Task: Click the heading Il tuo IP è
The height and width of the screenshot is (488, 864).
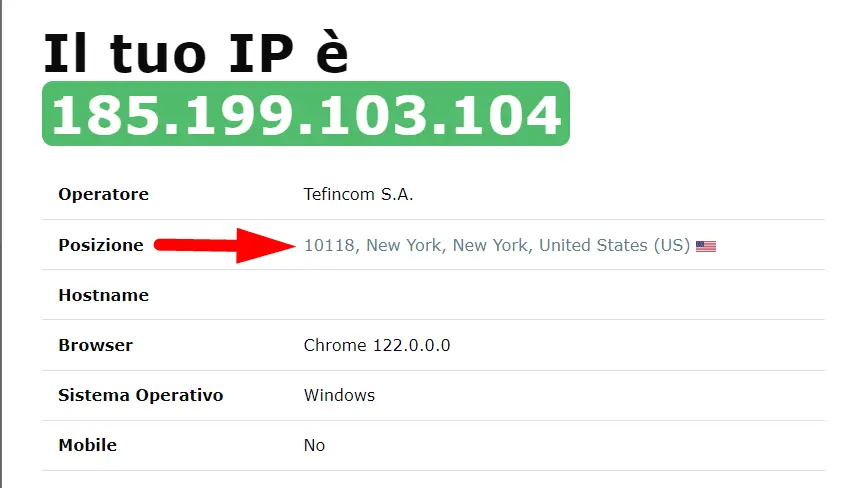Action: click(196, 53)
